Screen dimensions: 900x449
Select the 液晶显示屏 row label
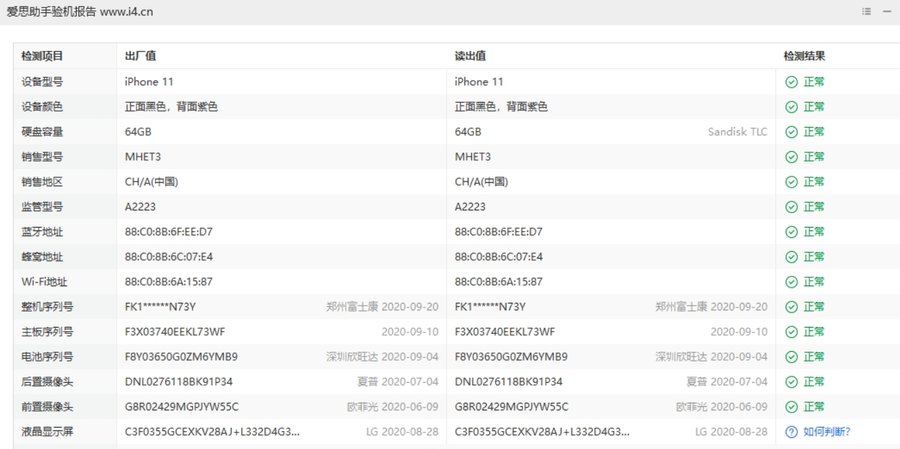(x=48, y=432)
